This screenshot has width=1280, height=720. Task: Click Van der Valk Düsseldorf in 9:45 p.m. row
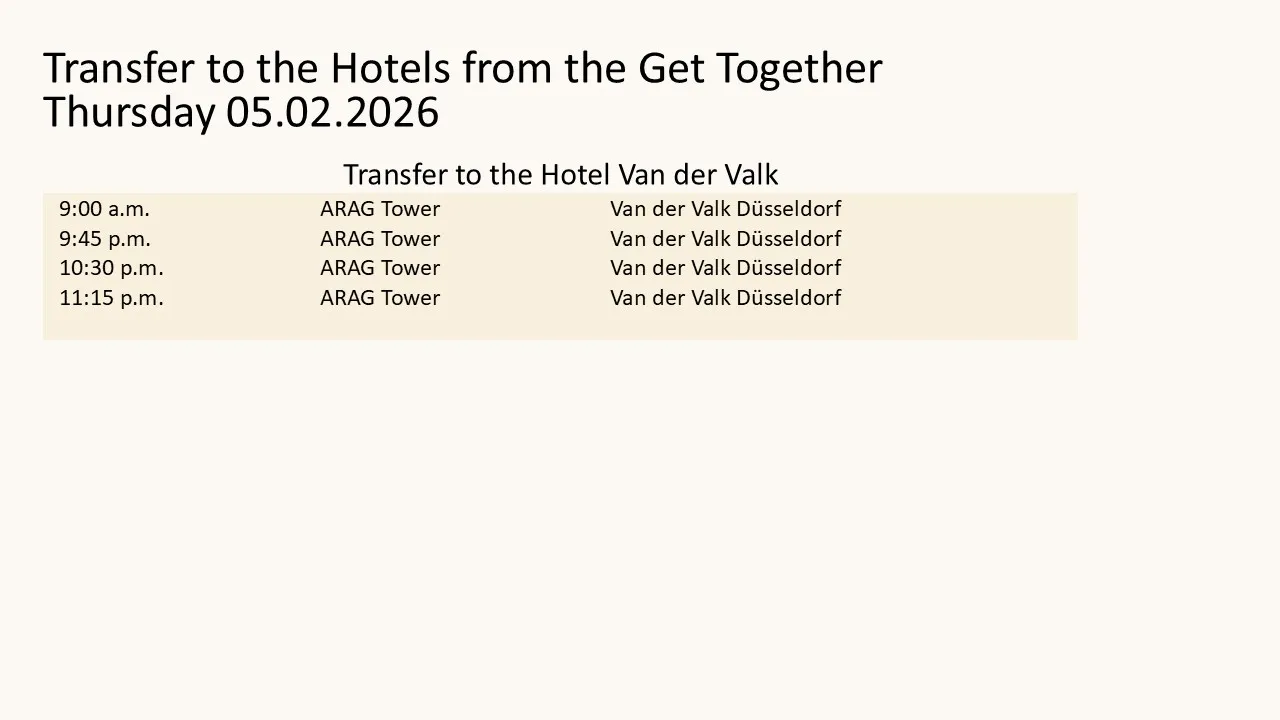coord(725,239)
